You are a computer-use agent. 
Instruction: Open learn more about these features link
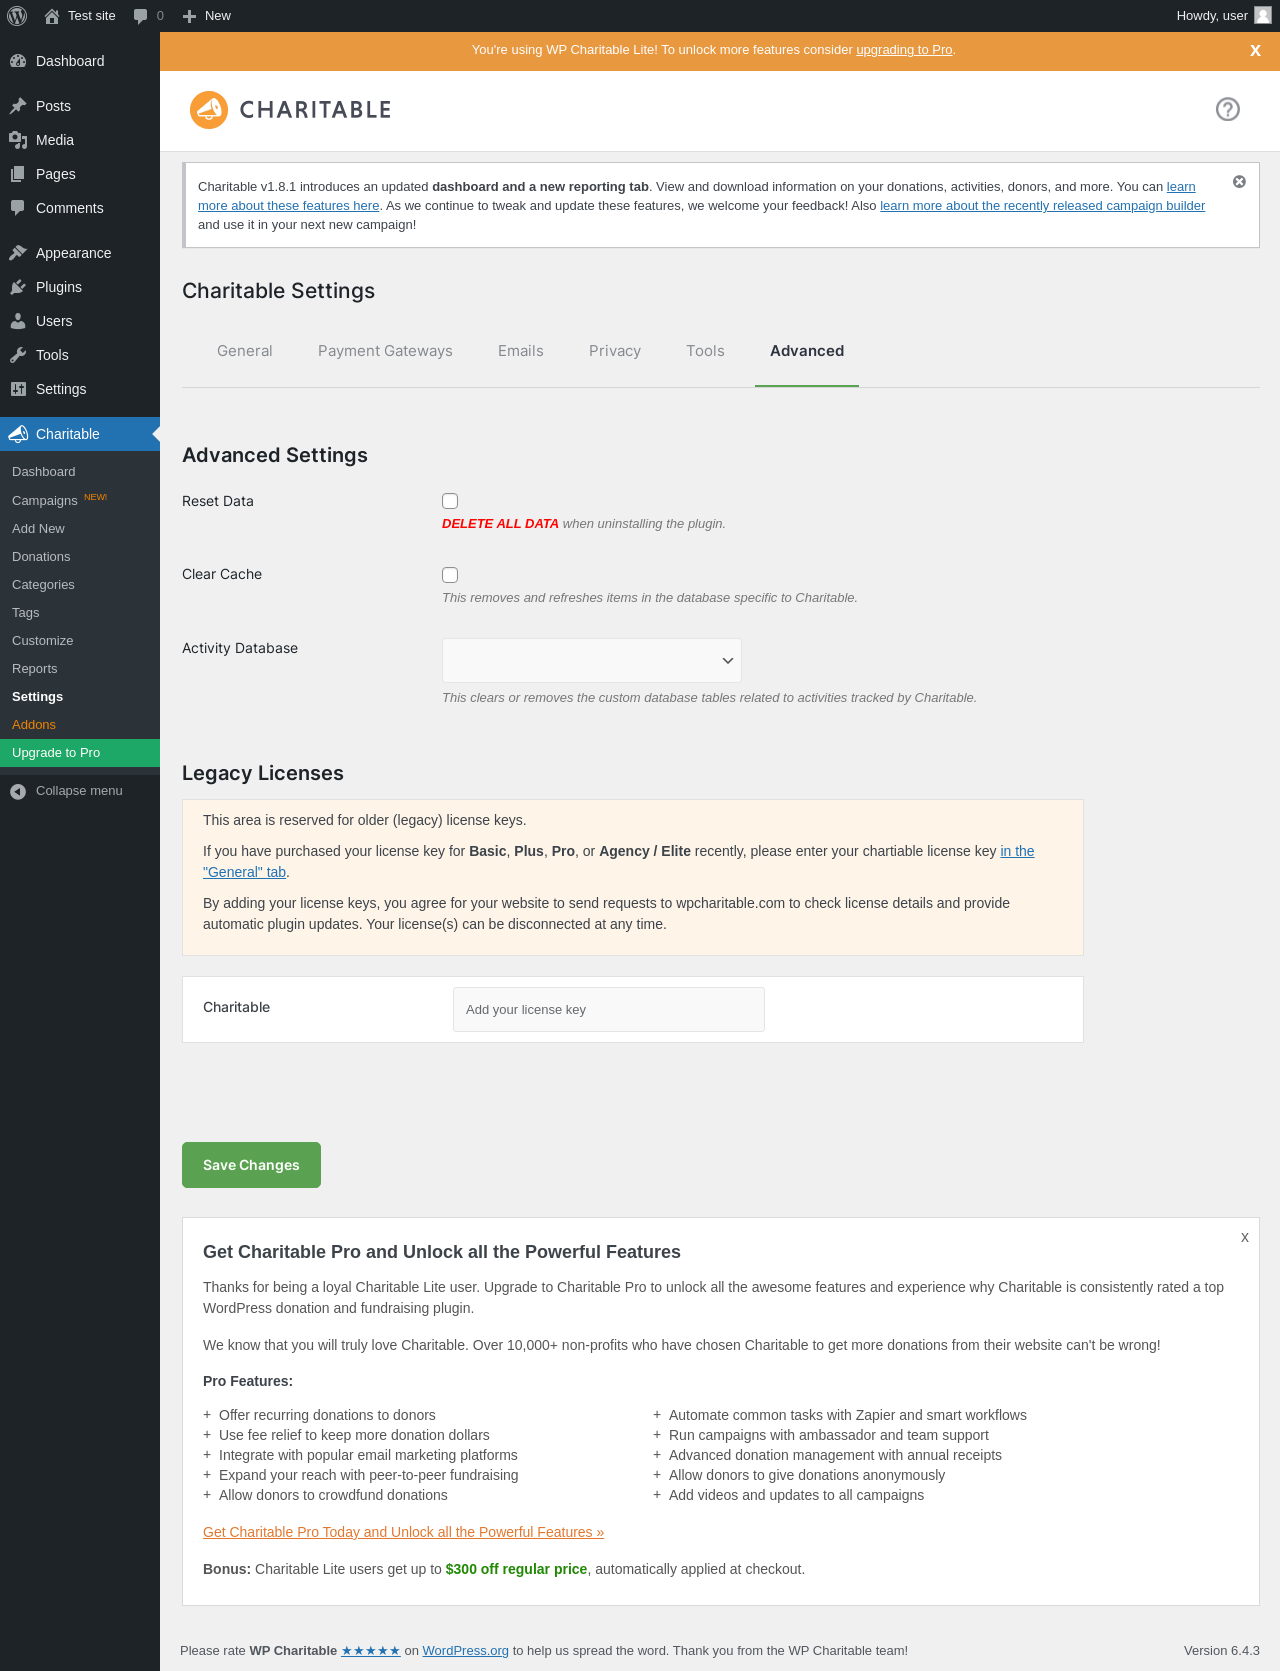pos(289,206)
